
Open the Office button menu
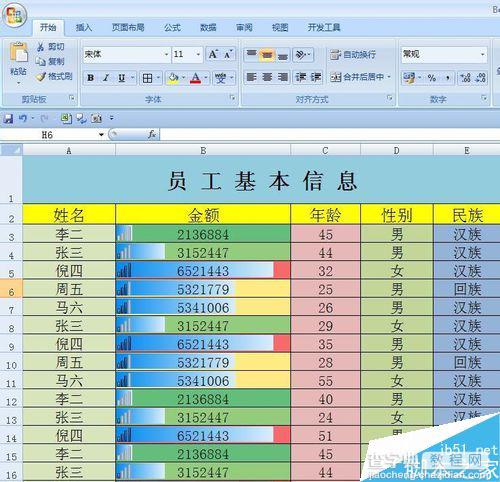14,15
